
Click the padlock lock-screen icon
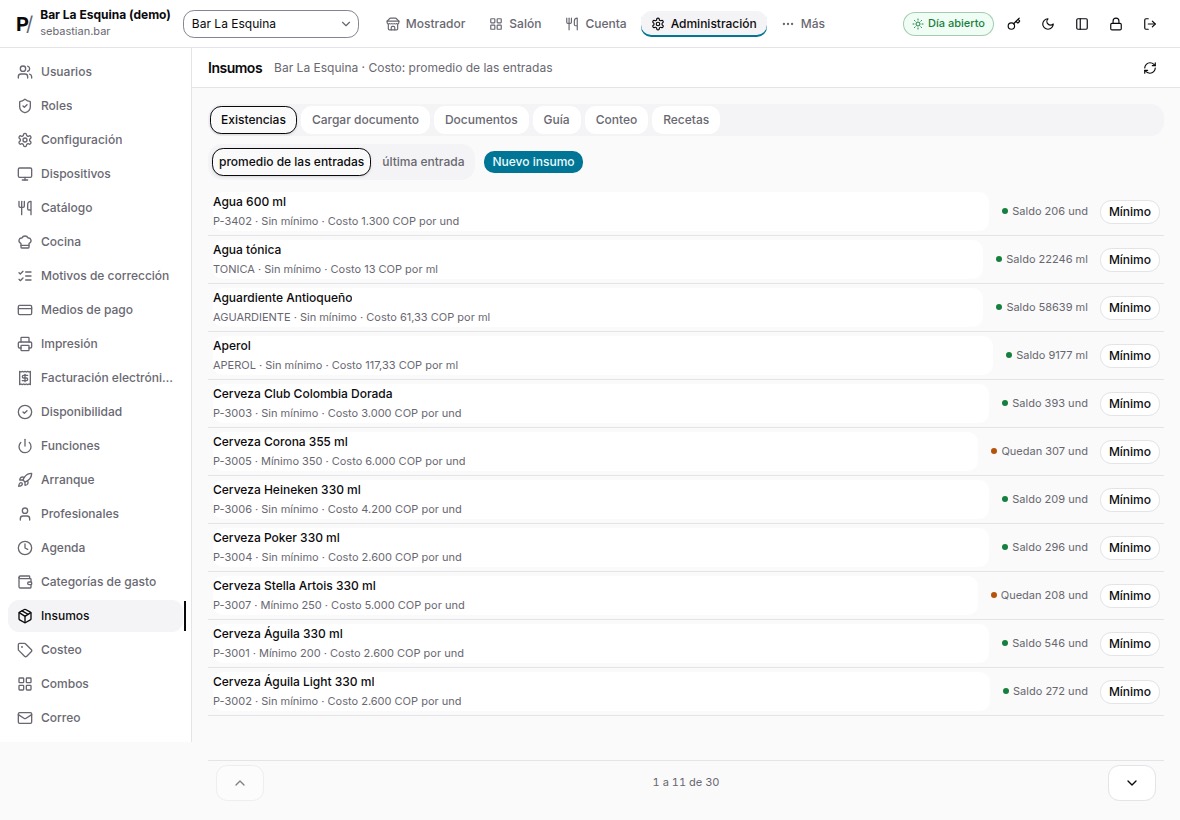(1115, 24)
